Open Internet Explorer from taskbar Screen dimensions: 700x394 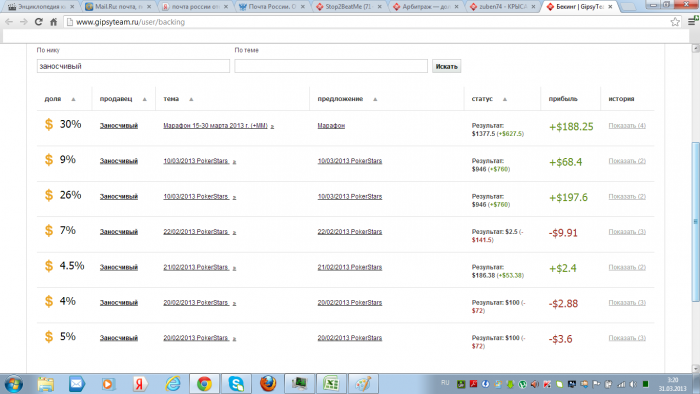172,384
